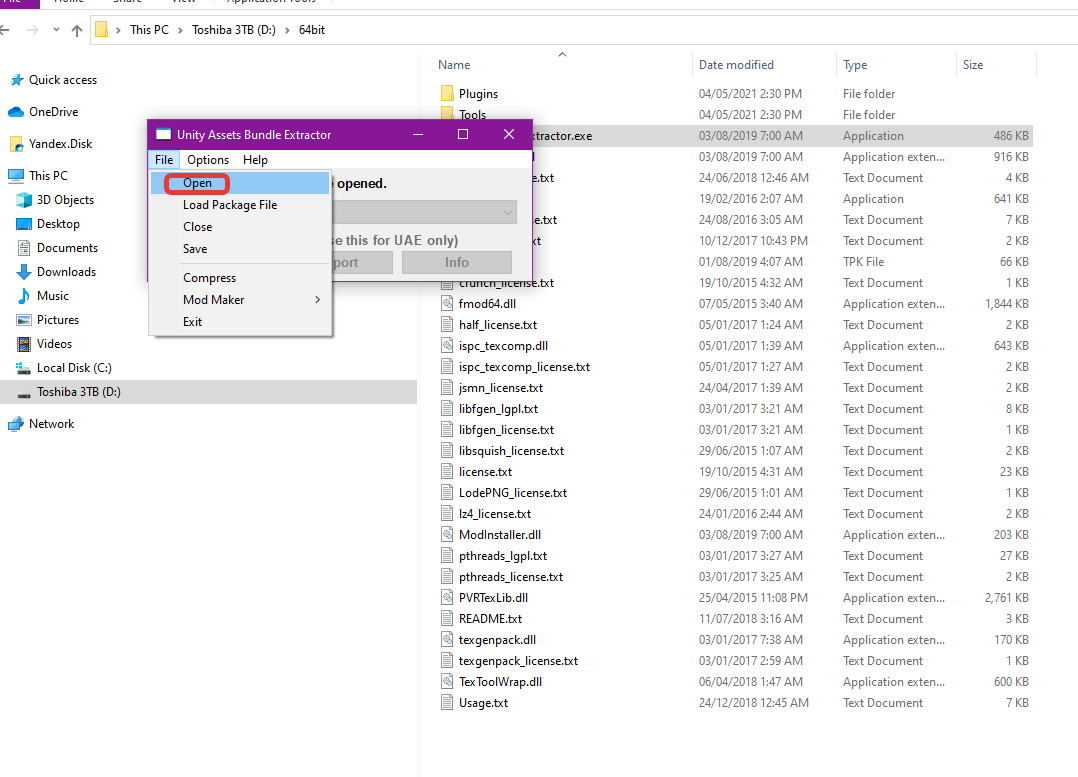Click the Local Disk (C:) drive icon
Image resolution: width=1078 pixels, height=777 pixels.
point(24,369)
